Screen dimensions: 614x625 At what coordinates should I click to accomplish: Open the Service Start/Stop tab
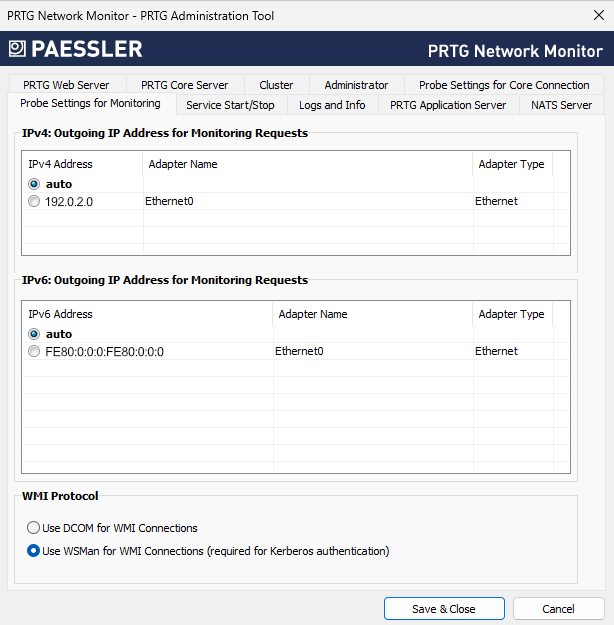[x=230, y=105]
